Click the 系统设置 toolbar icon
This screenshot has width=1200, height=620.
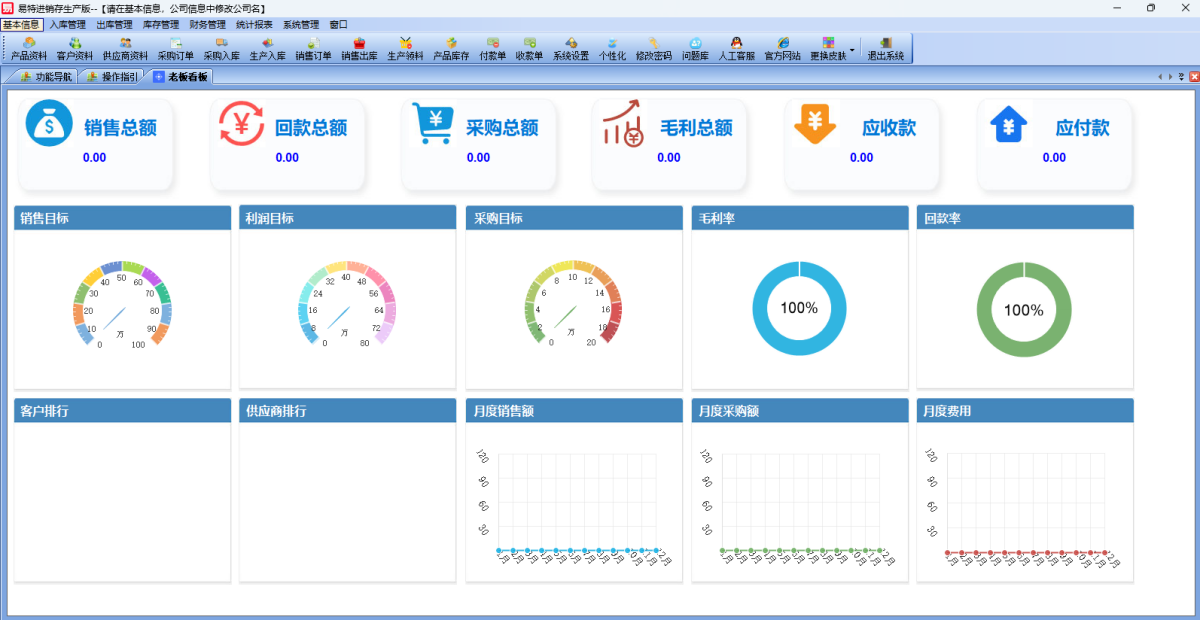click(571, 49)
